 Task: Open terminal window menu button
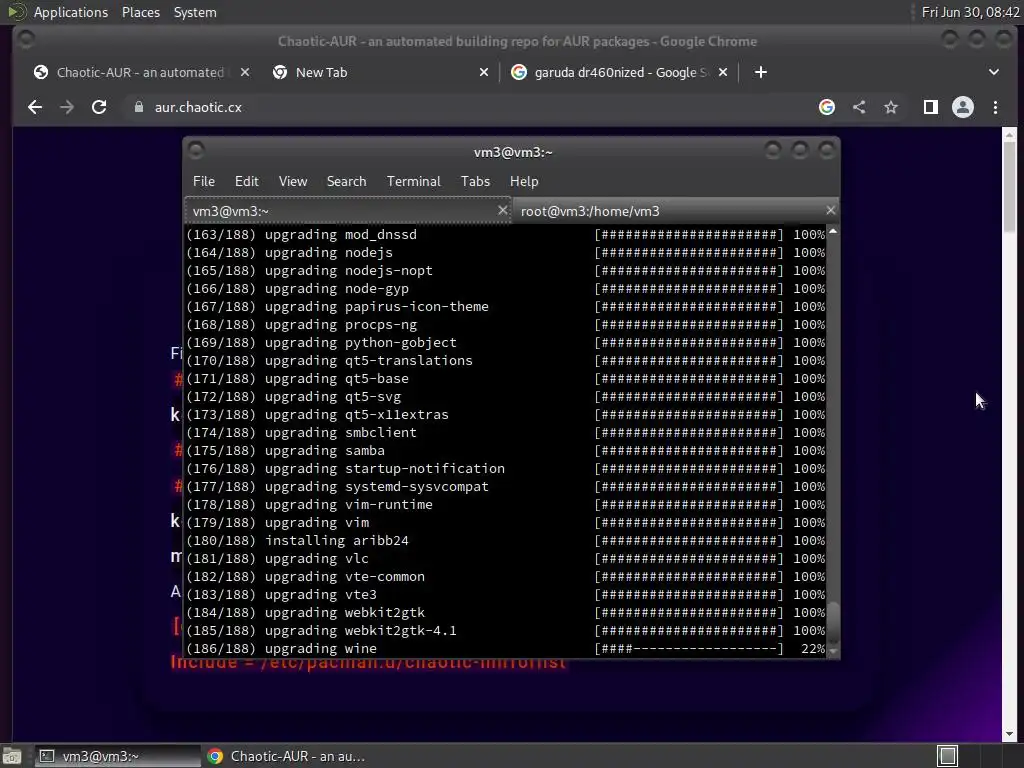point(196,151)
